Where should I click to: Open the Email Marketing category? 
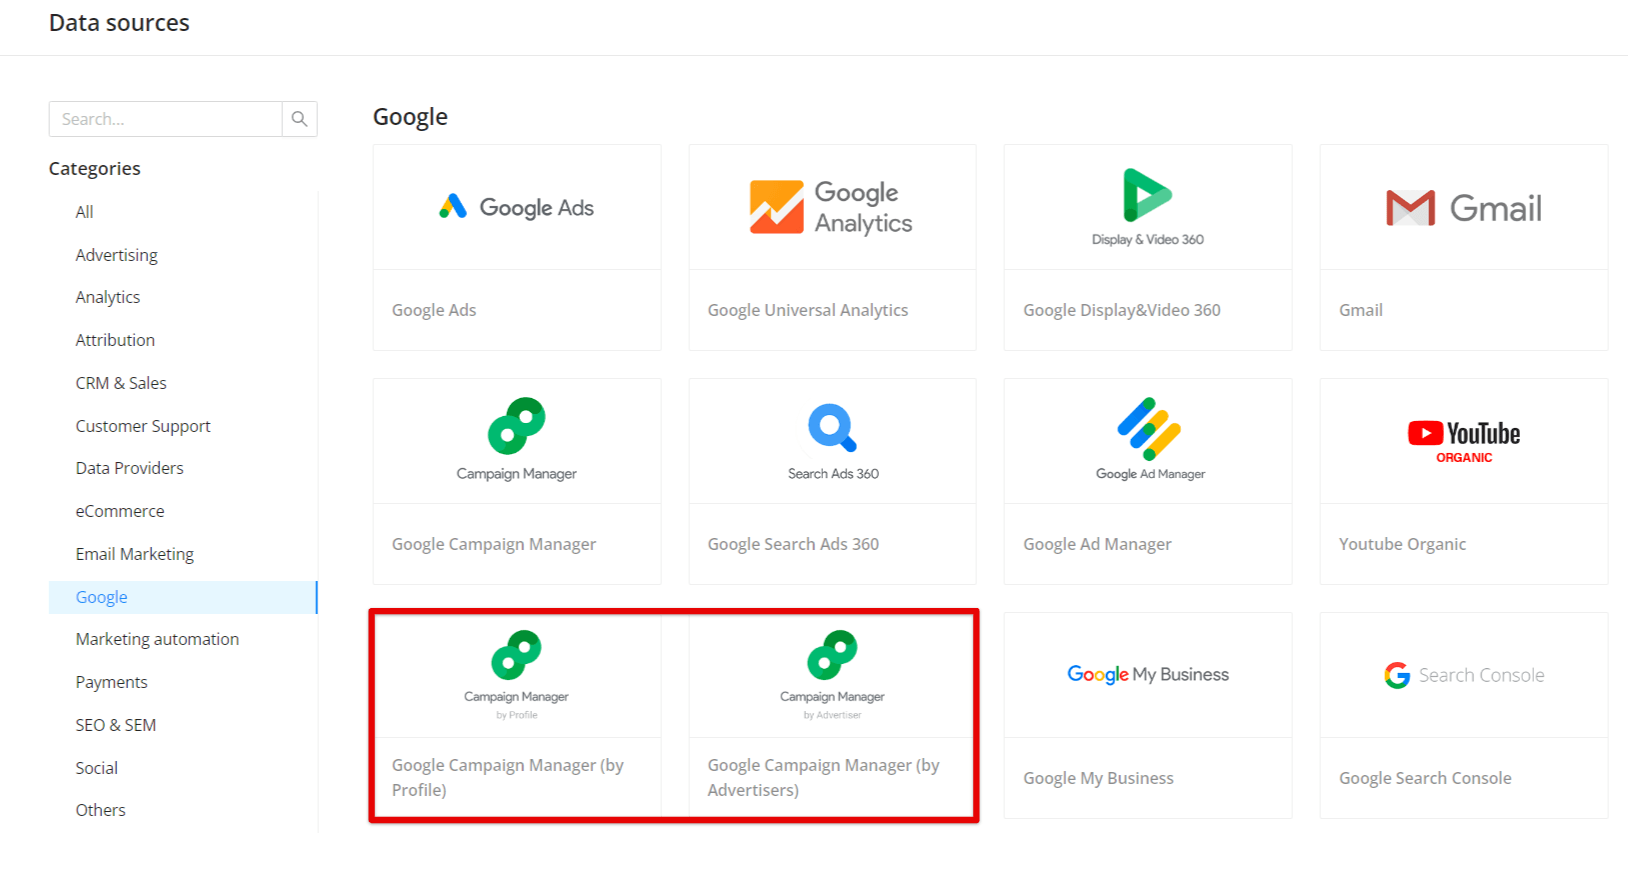click(x=135, y=554)
